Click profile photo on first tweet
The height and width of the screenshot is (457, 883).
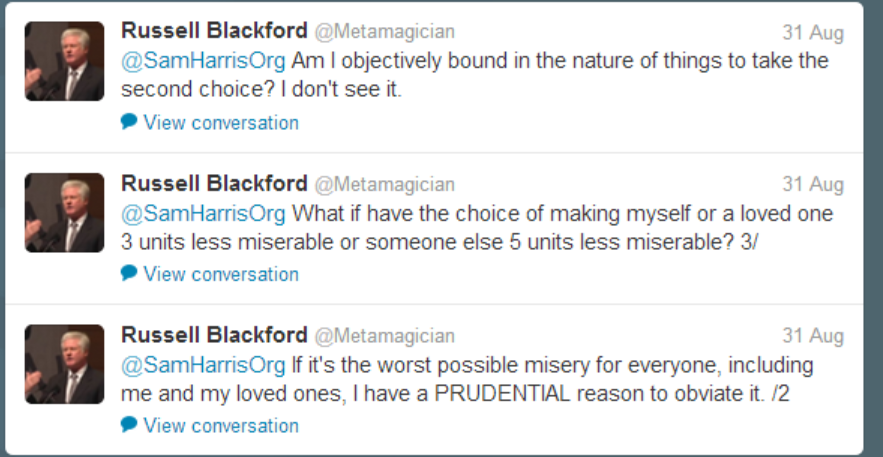click(x=65, y=61)
